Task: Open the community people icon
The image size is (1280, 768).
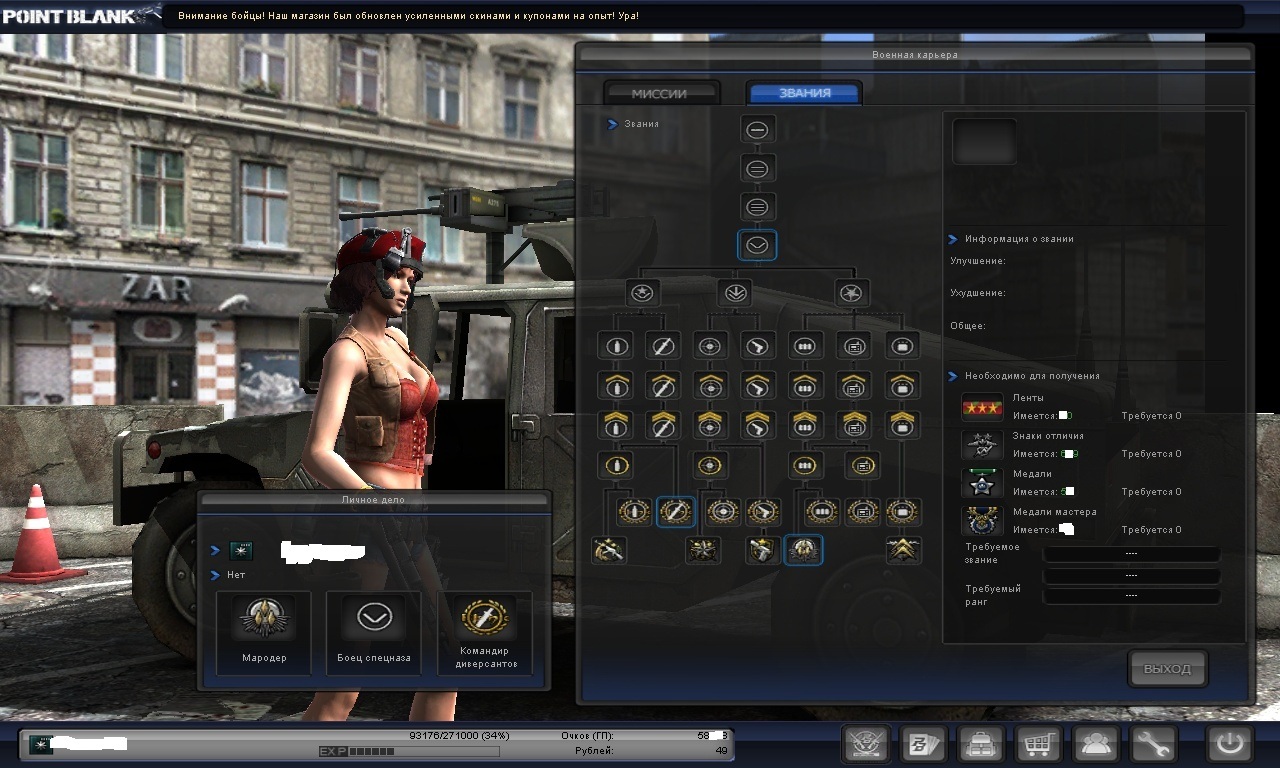Action: point(1096,744)
